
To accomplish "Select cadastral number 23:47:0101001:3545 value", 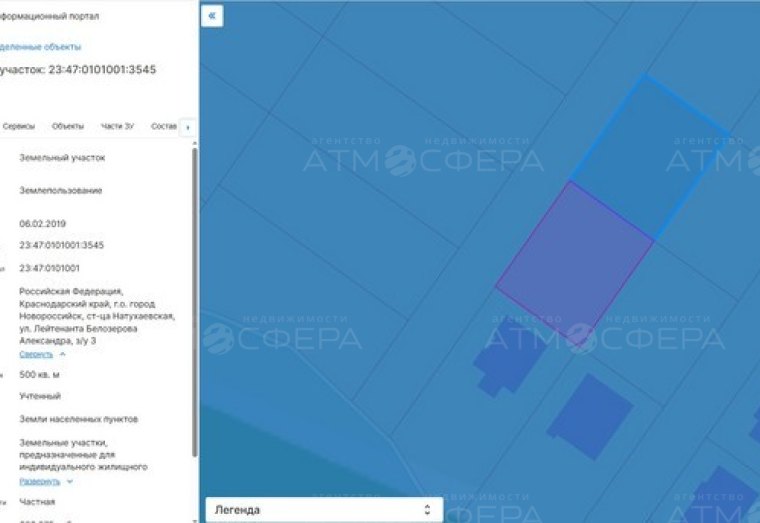I will (62, 245).
